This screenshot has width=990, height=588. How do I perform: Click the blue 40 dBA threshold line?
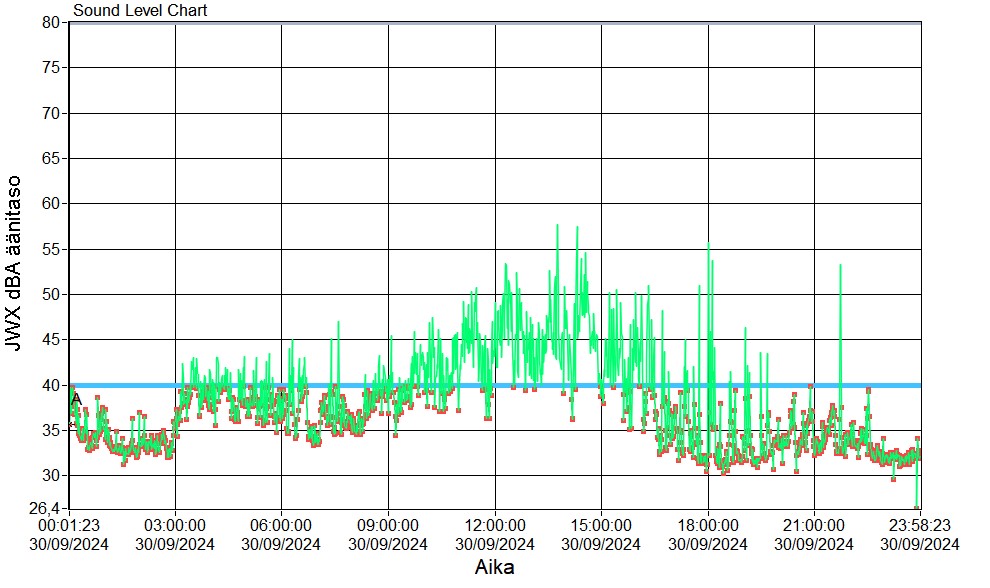click(495, 385)
